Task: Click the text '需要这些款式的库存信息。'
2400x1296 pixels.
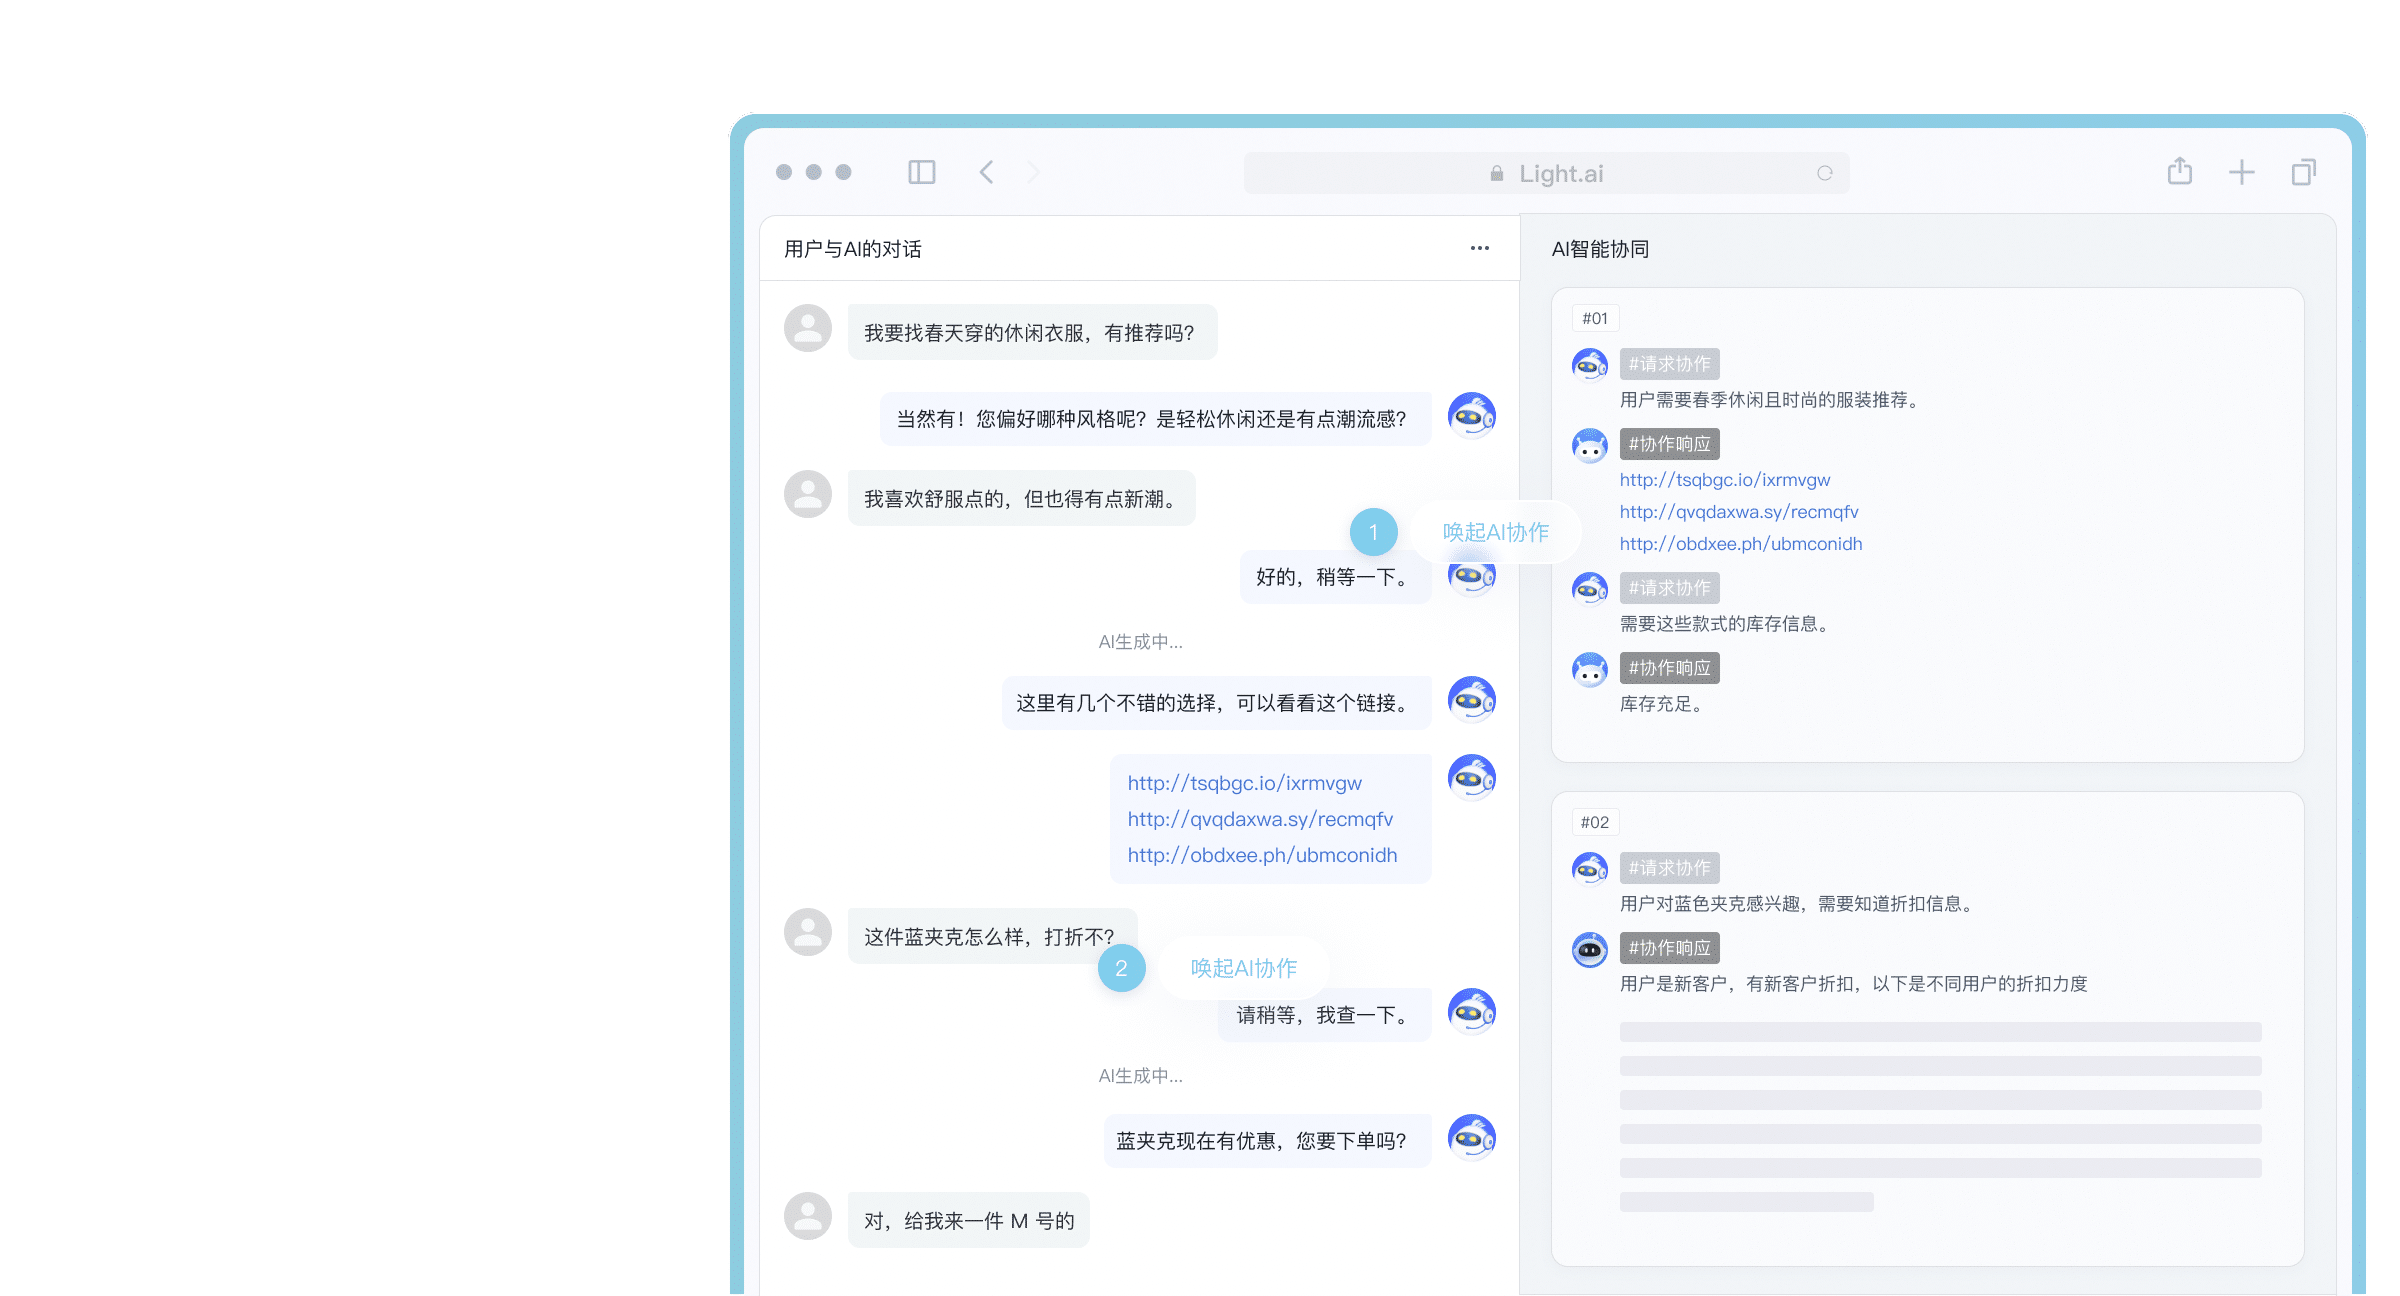Action: pyautogui.click(x=1727, y=624)
